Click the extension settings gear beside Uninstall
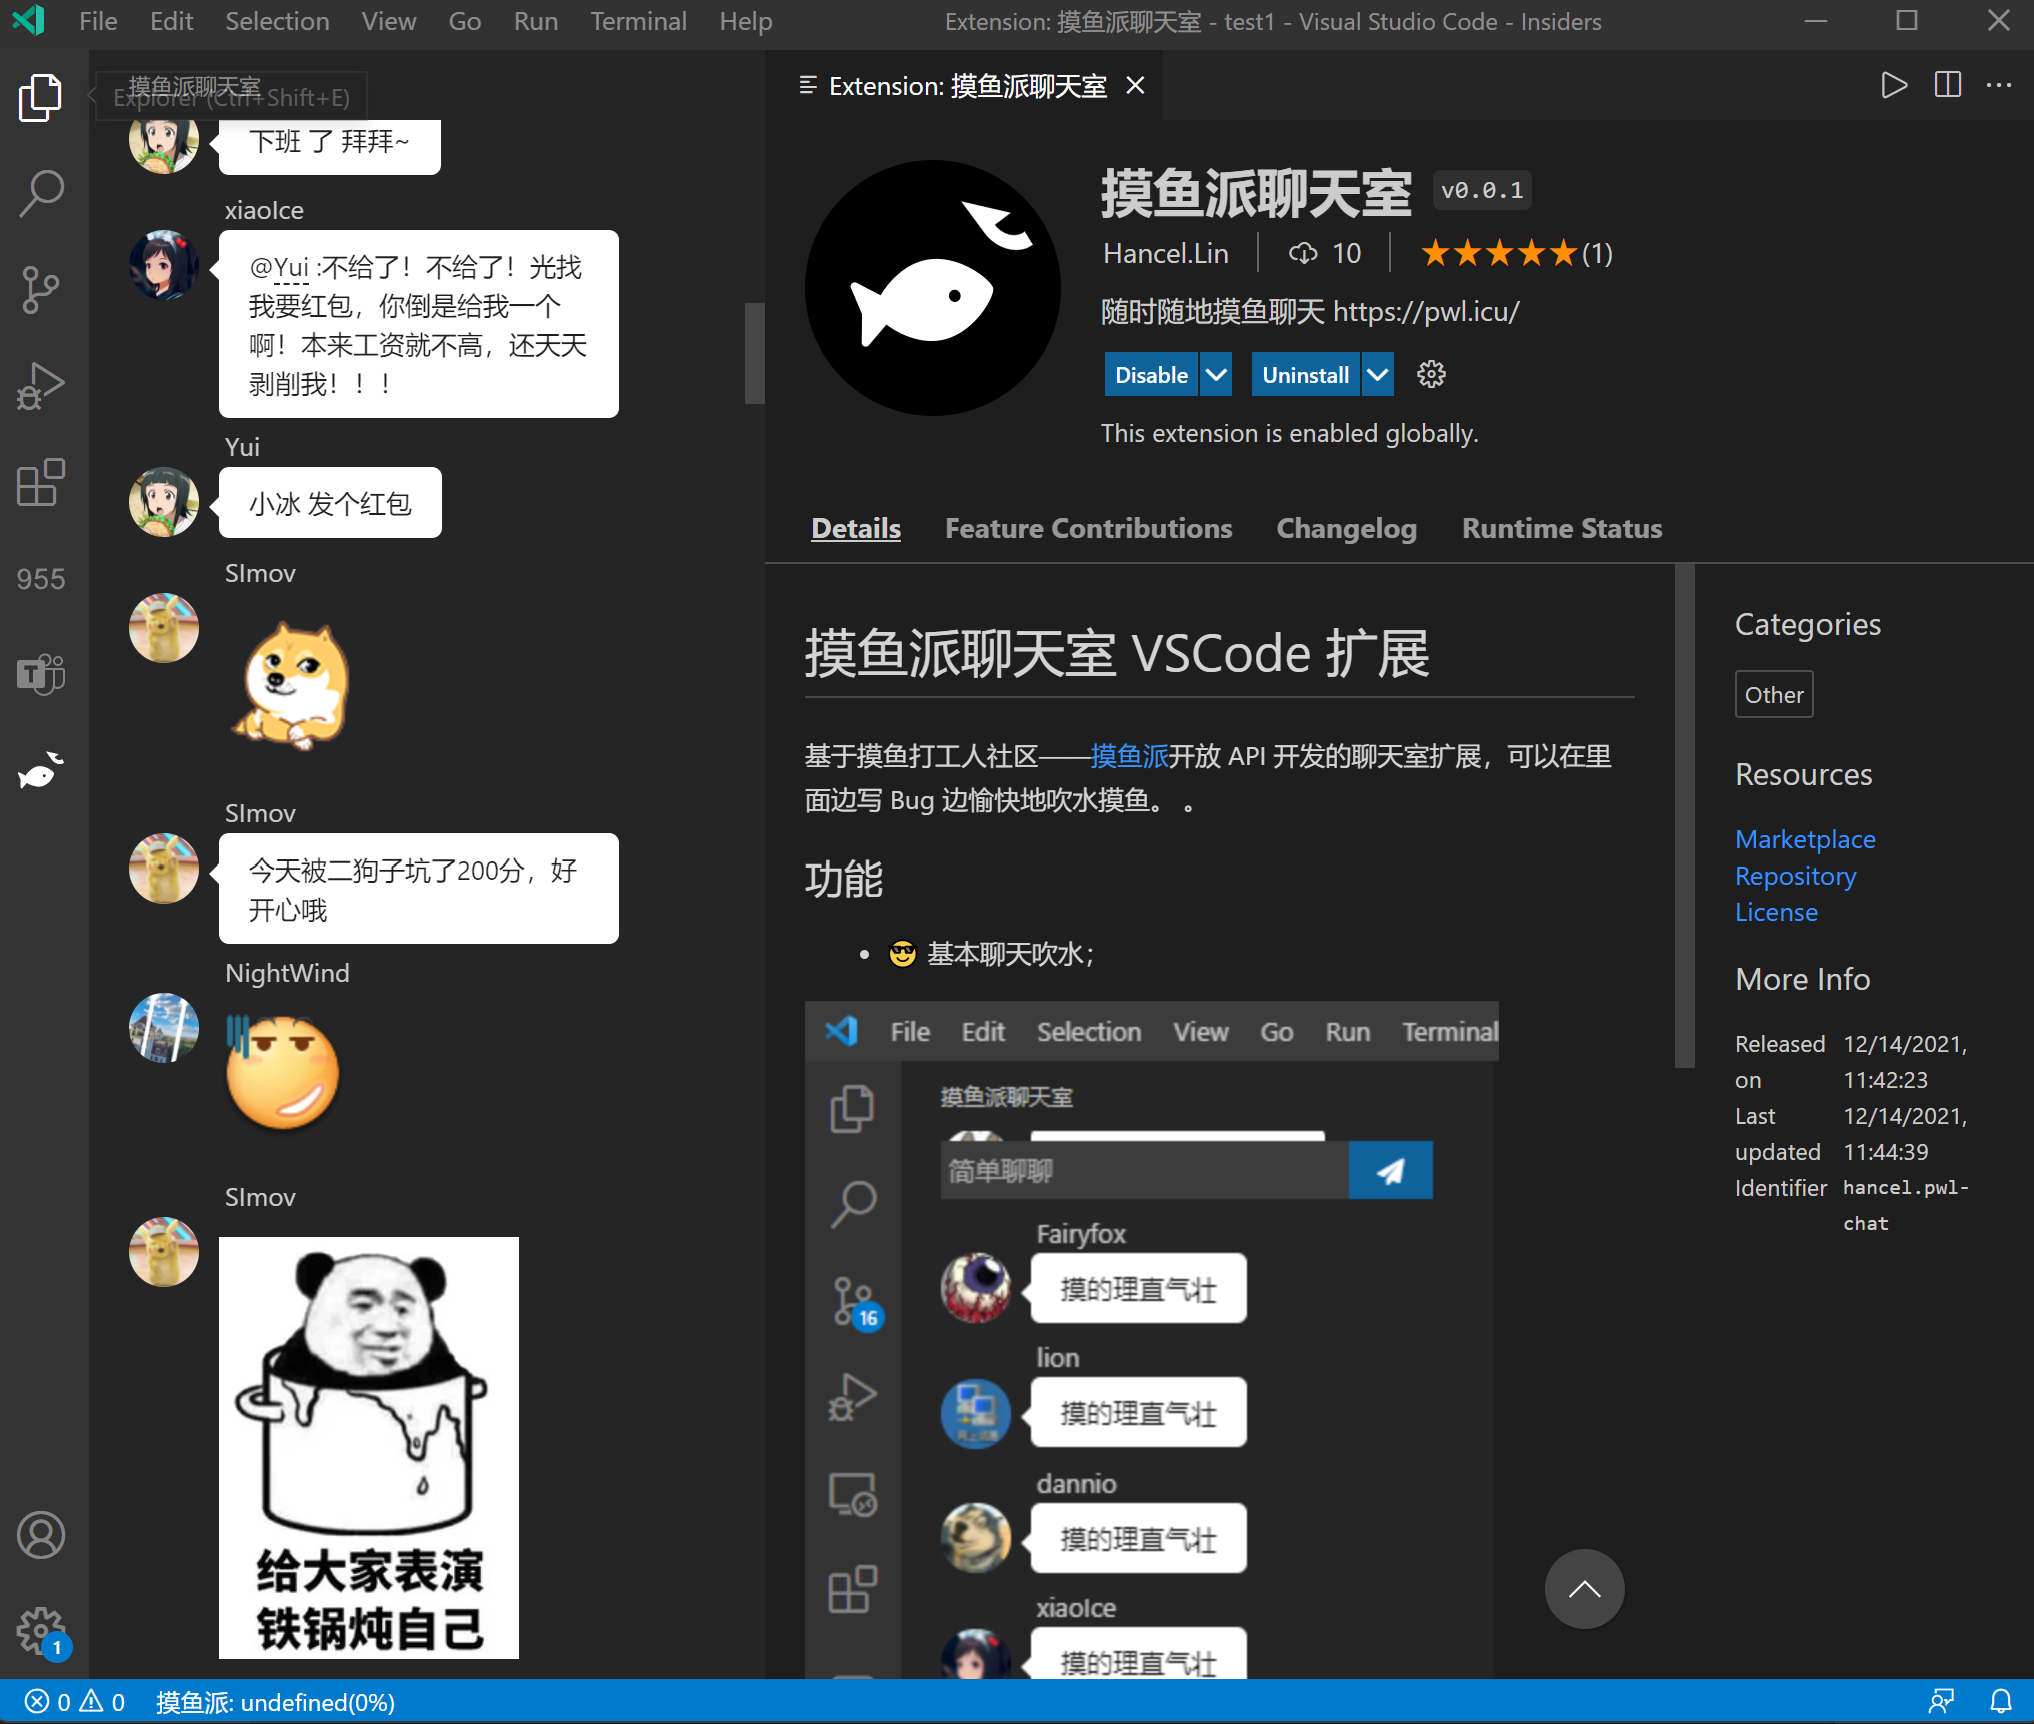 pyautogui.click(x=1431, y=375)
